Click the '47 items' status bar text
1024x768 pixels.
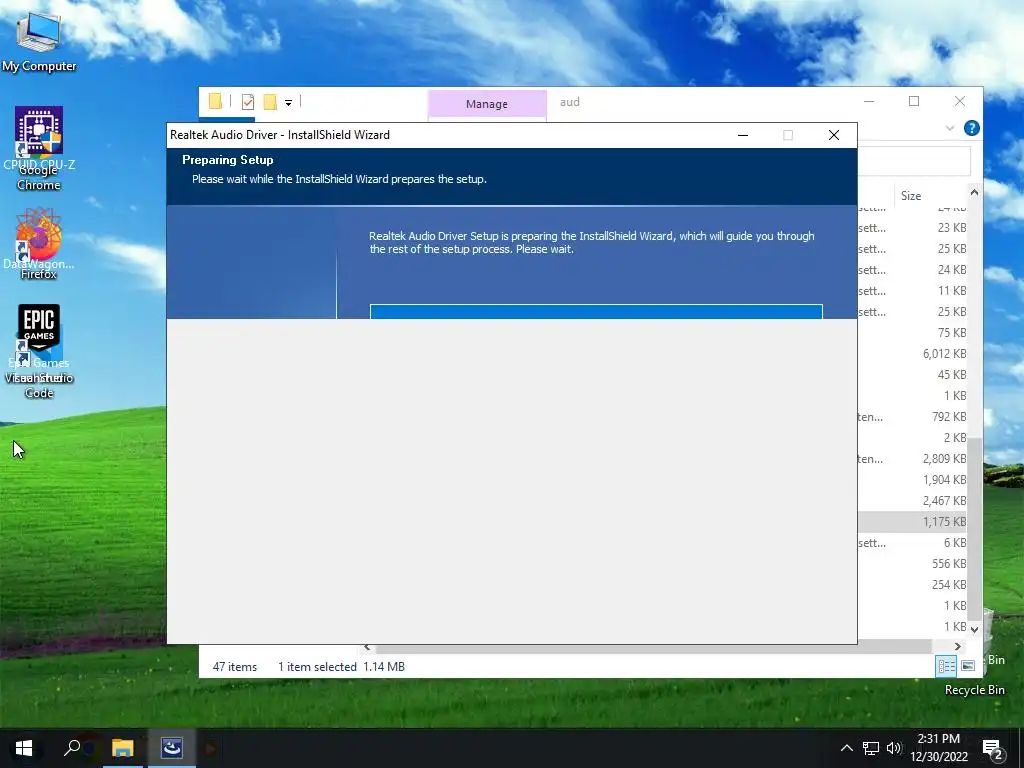pyautogui.click(x=235, y=667)
